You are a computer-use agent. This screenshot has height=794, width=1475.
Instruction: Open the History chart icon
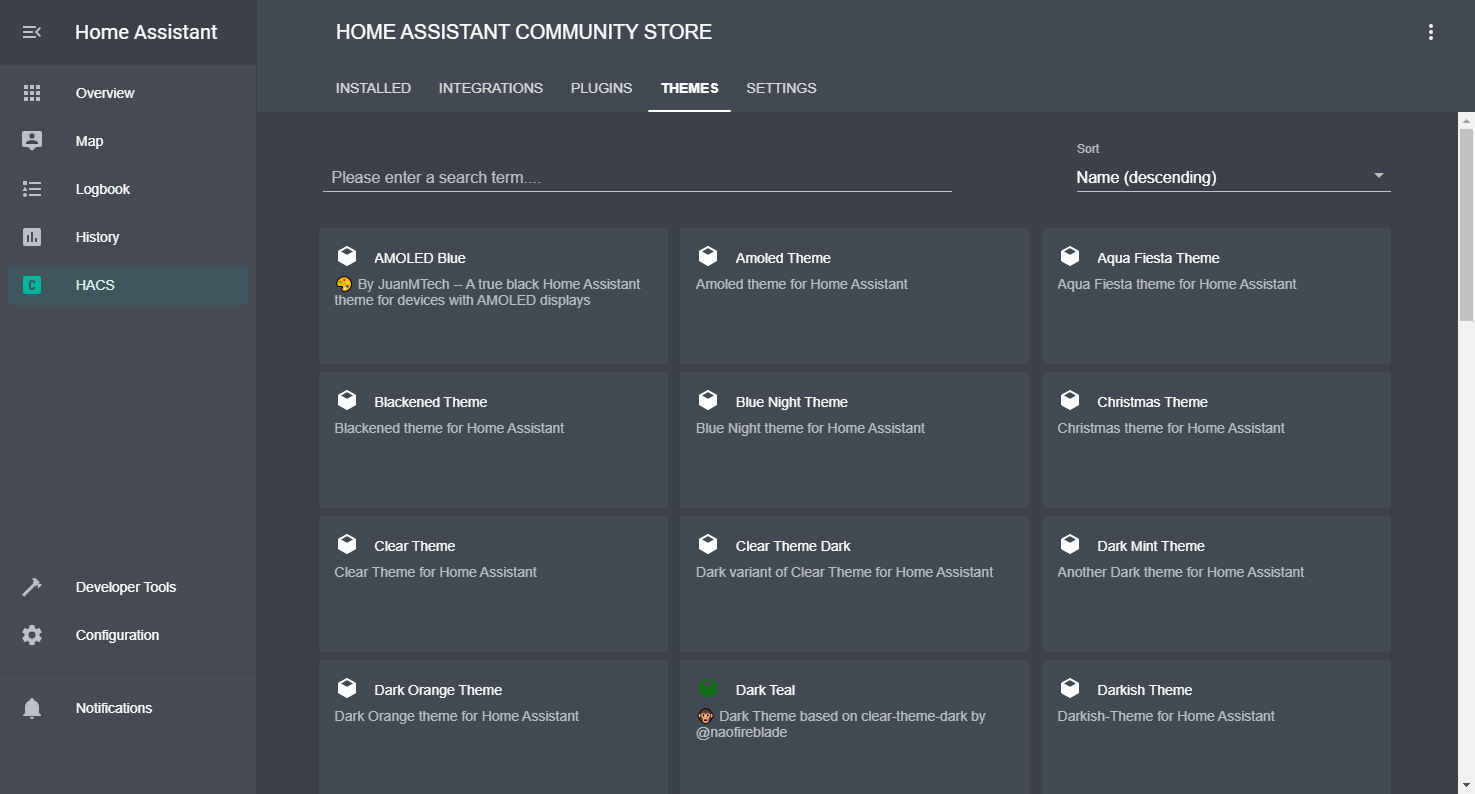[x=32, y=237]
